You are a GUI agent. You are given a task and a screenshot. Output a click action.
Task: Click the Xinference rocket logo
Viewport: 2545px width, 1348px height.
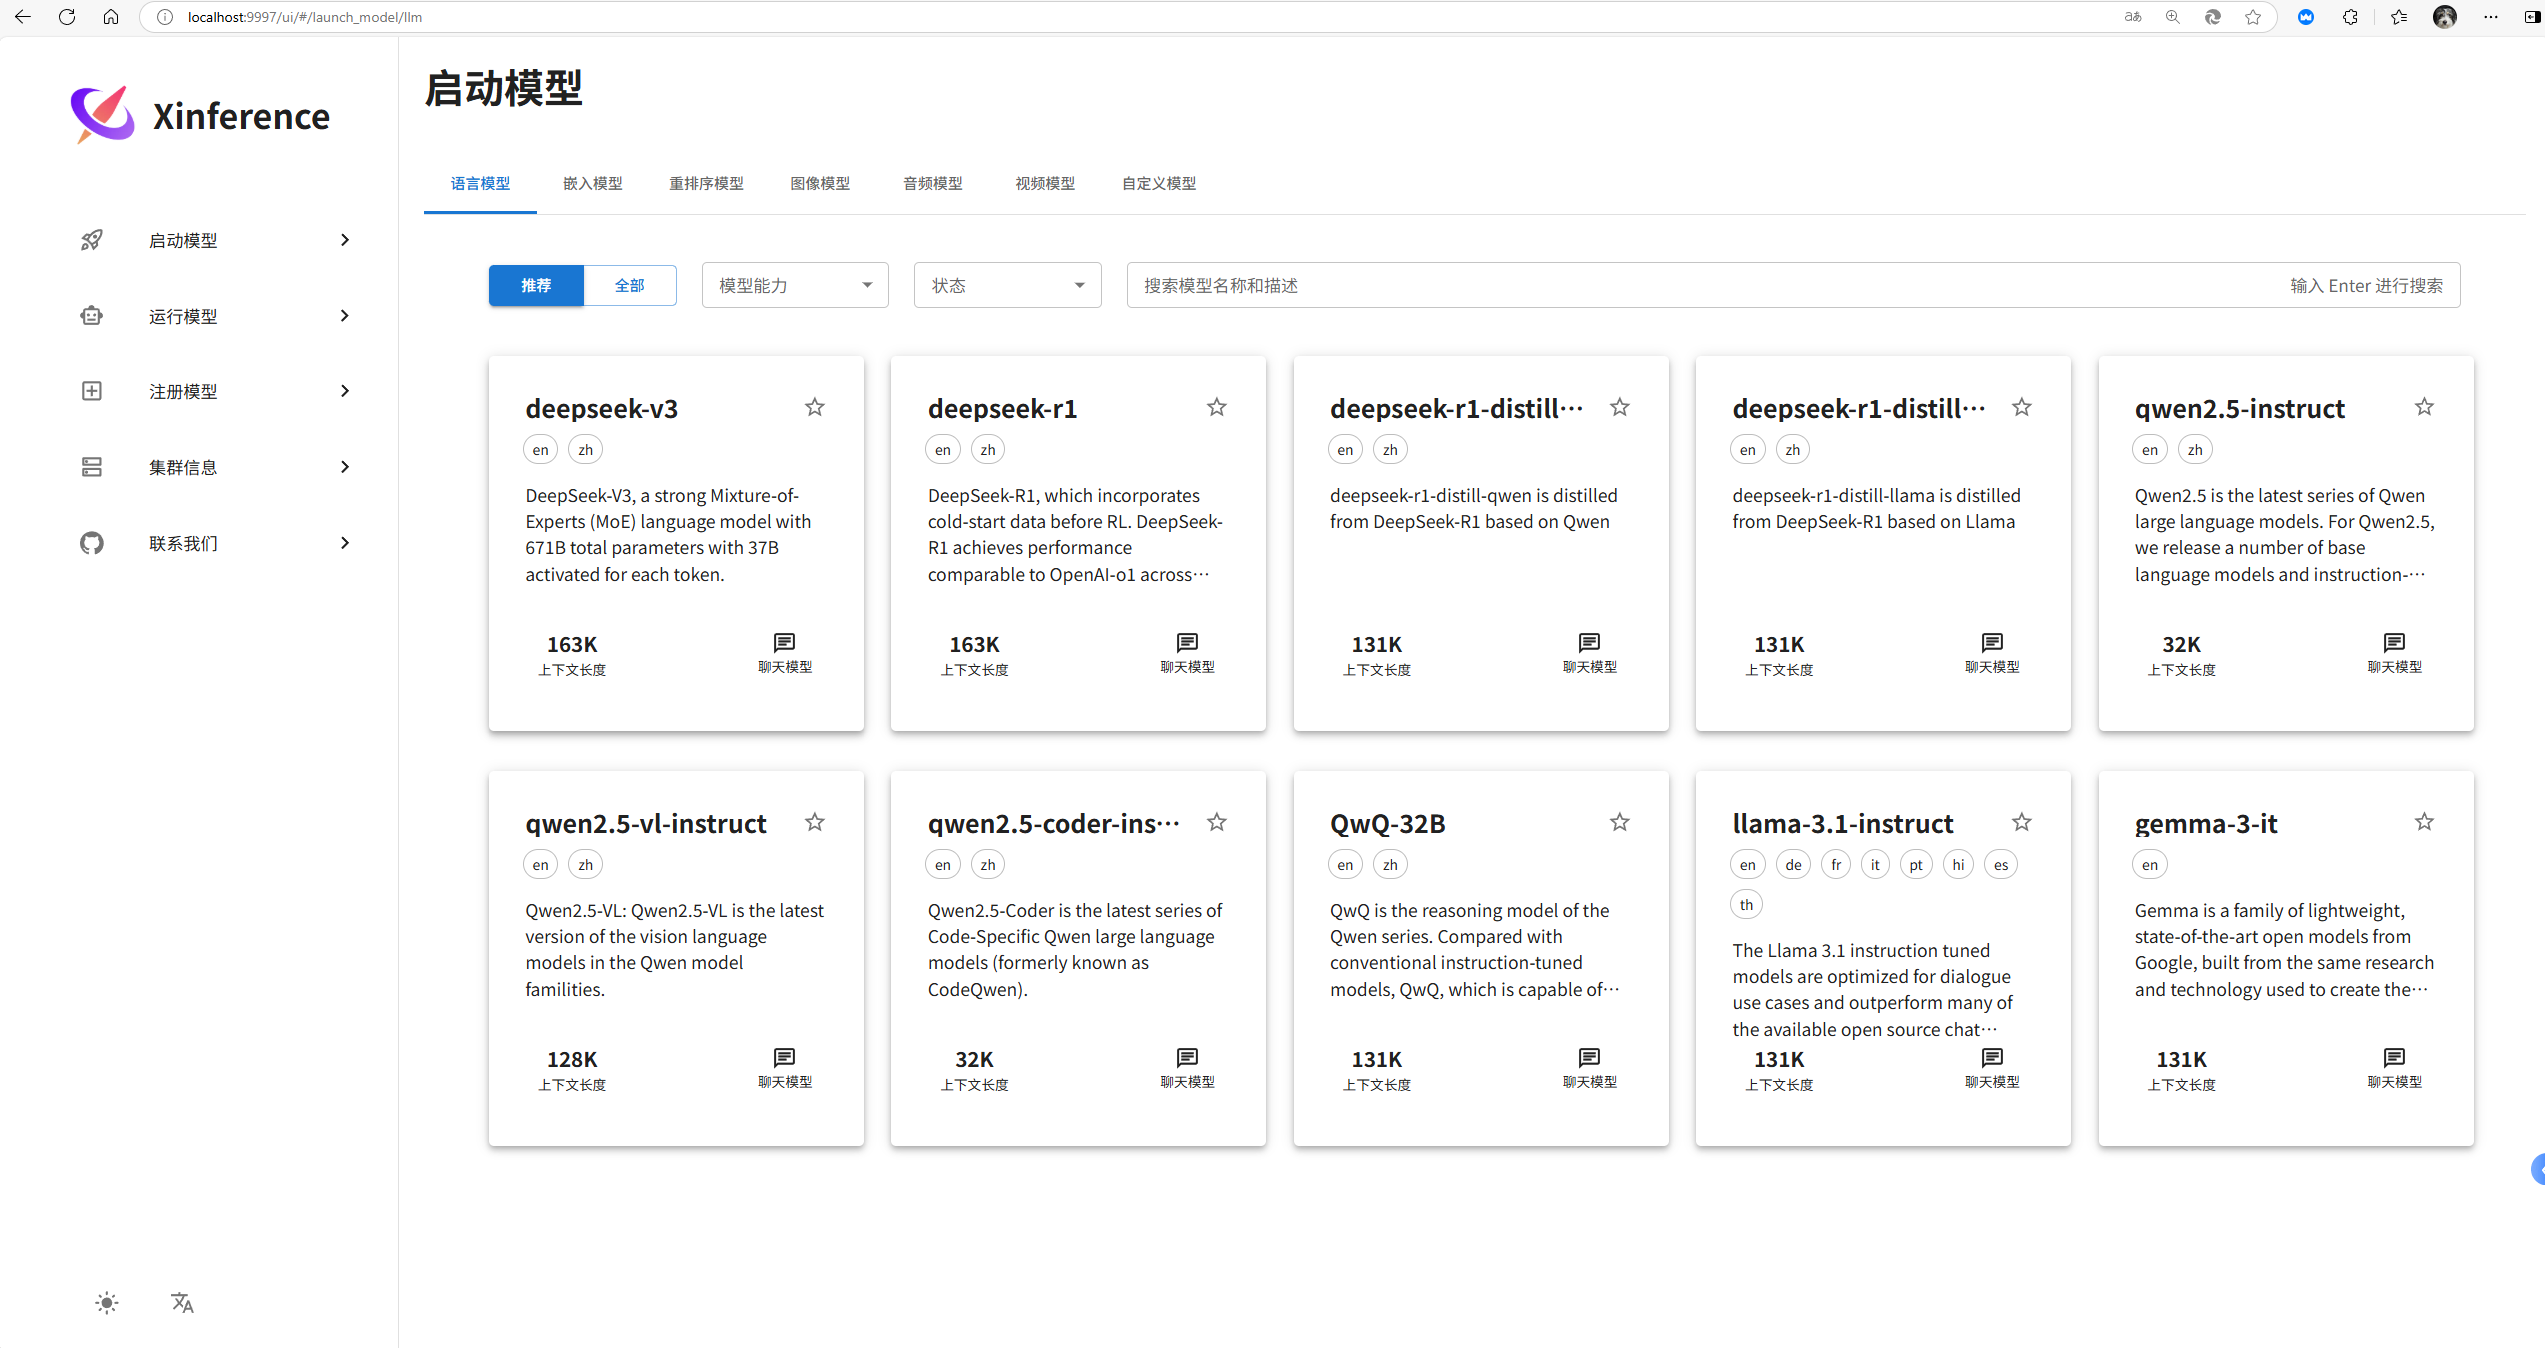pyautogui.click(x=102, y=114)
